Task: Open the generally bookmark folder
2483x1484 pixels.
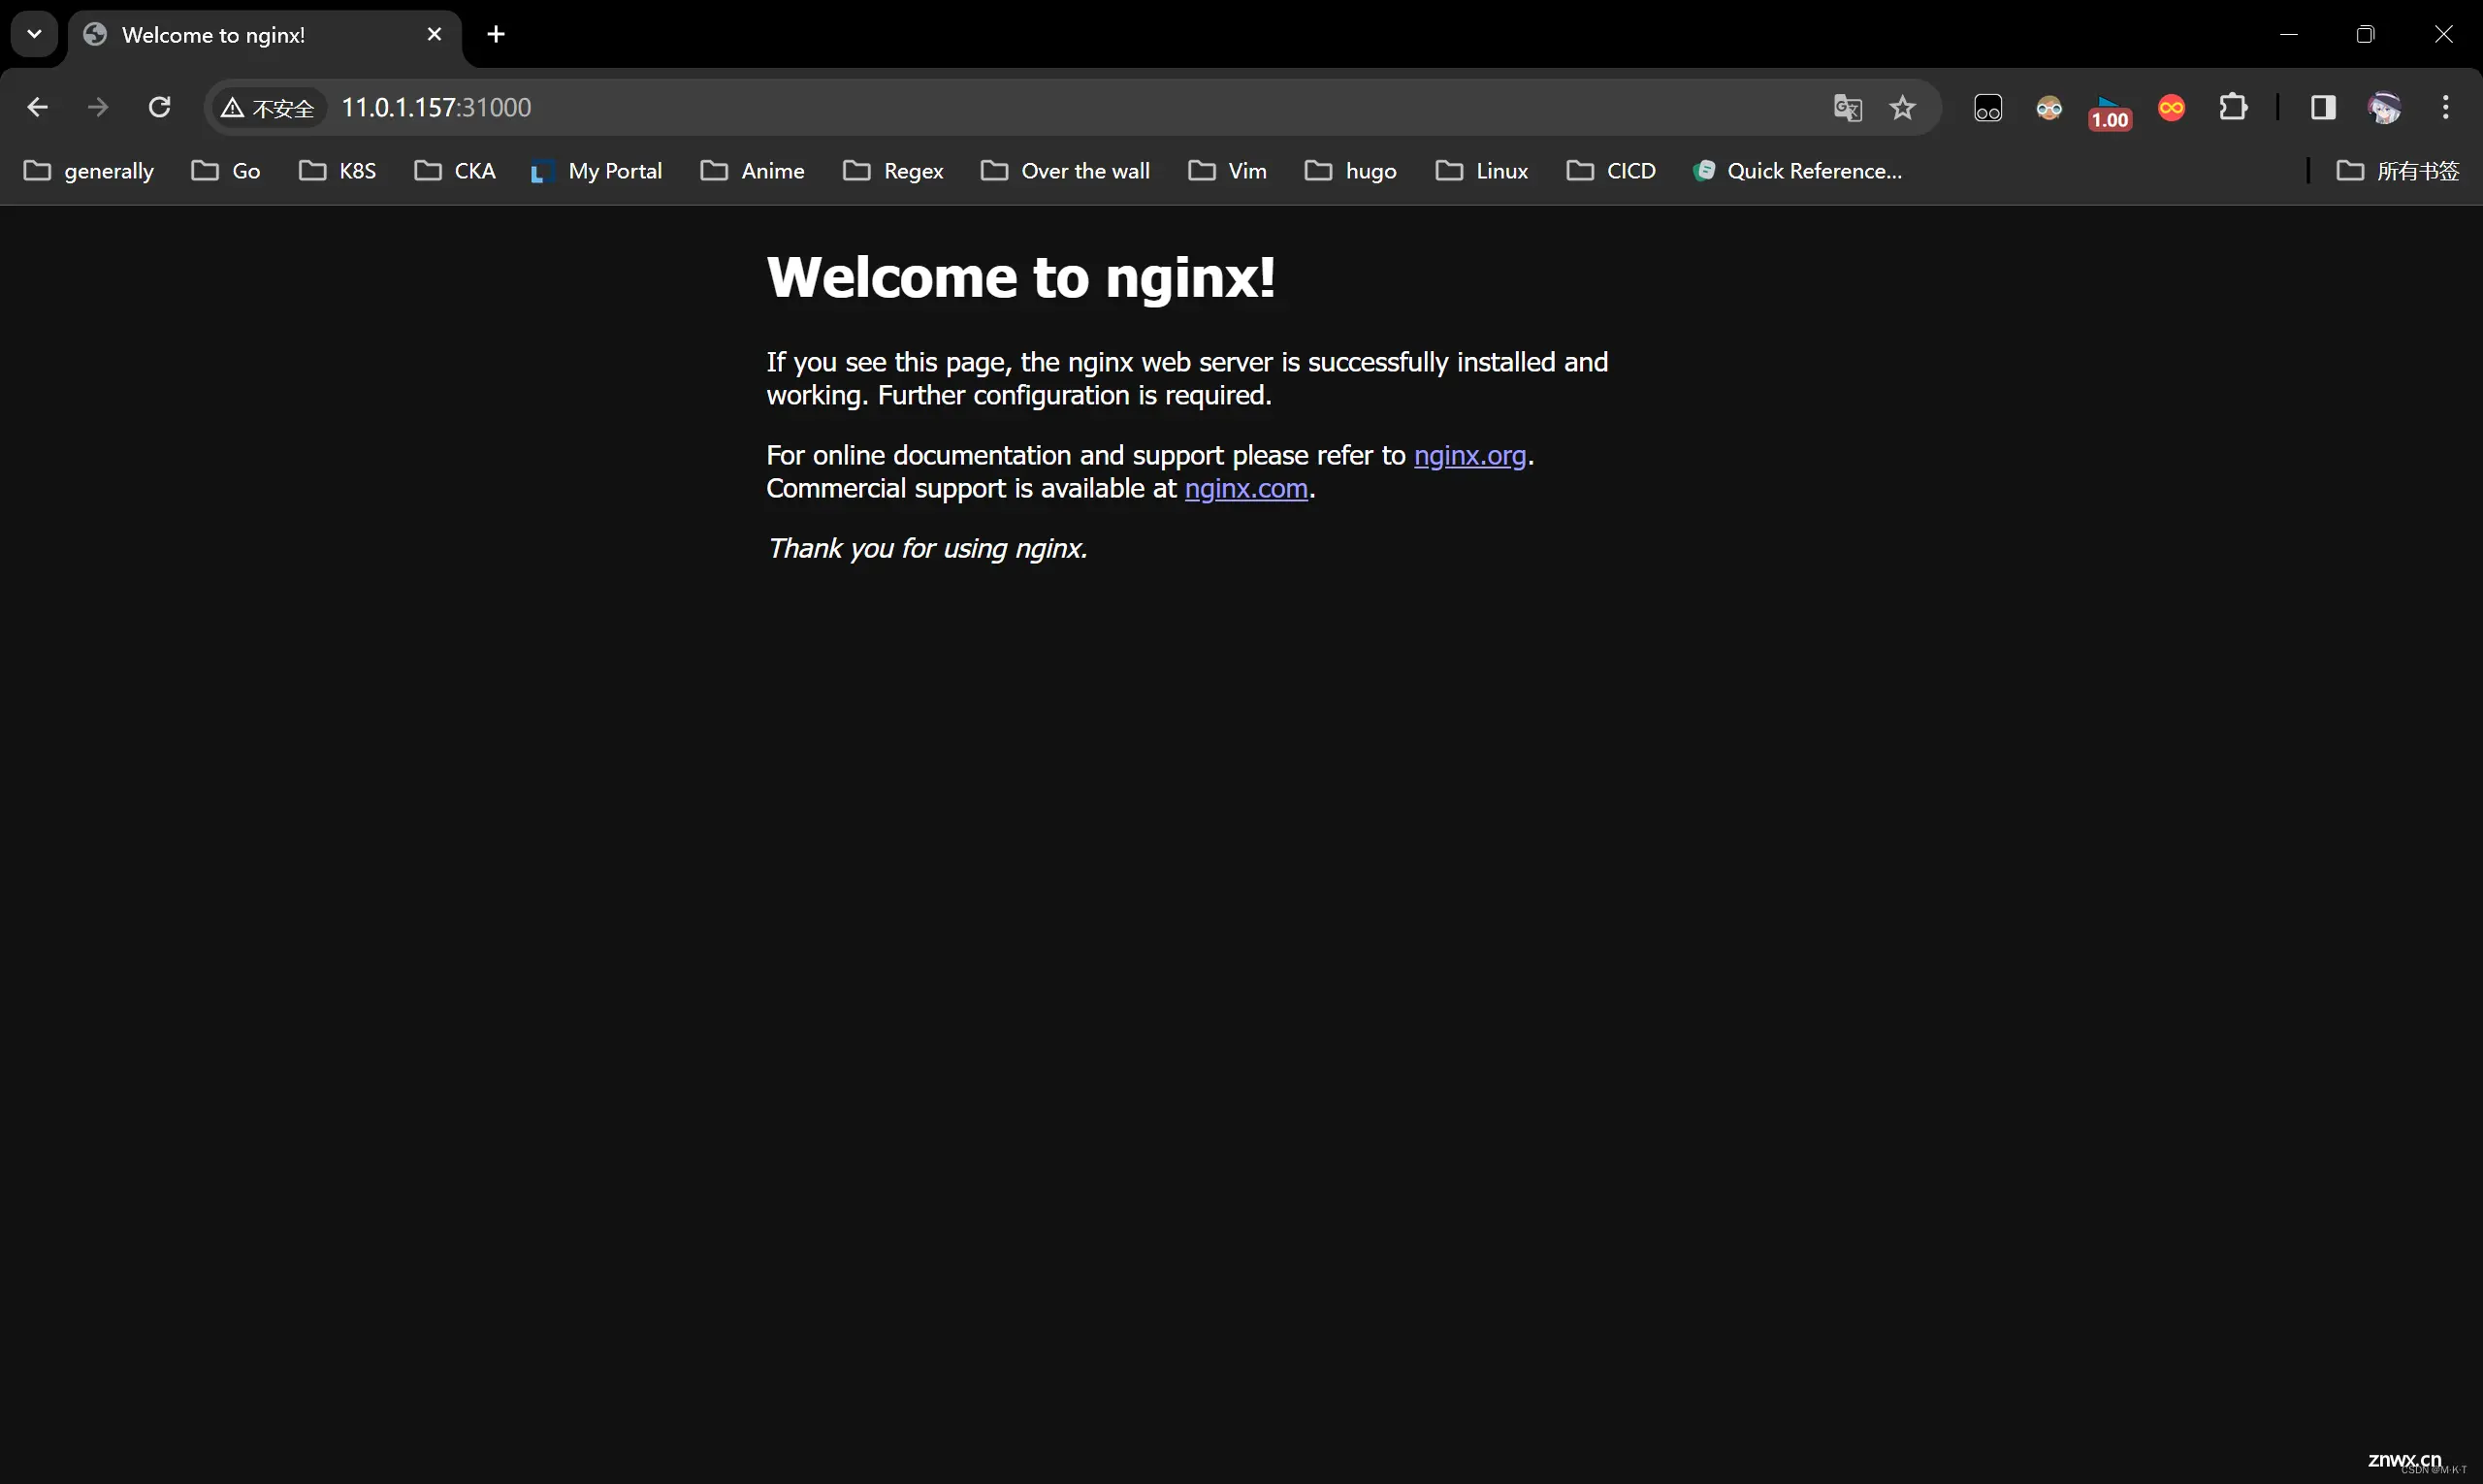Action: 89,171
